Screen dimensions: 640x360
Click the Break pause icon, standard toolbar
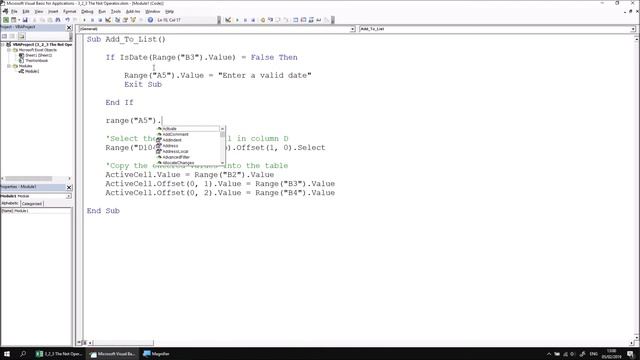(x=92, y=20)
